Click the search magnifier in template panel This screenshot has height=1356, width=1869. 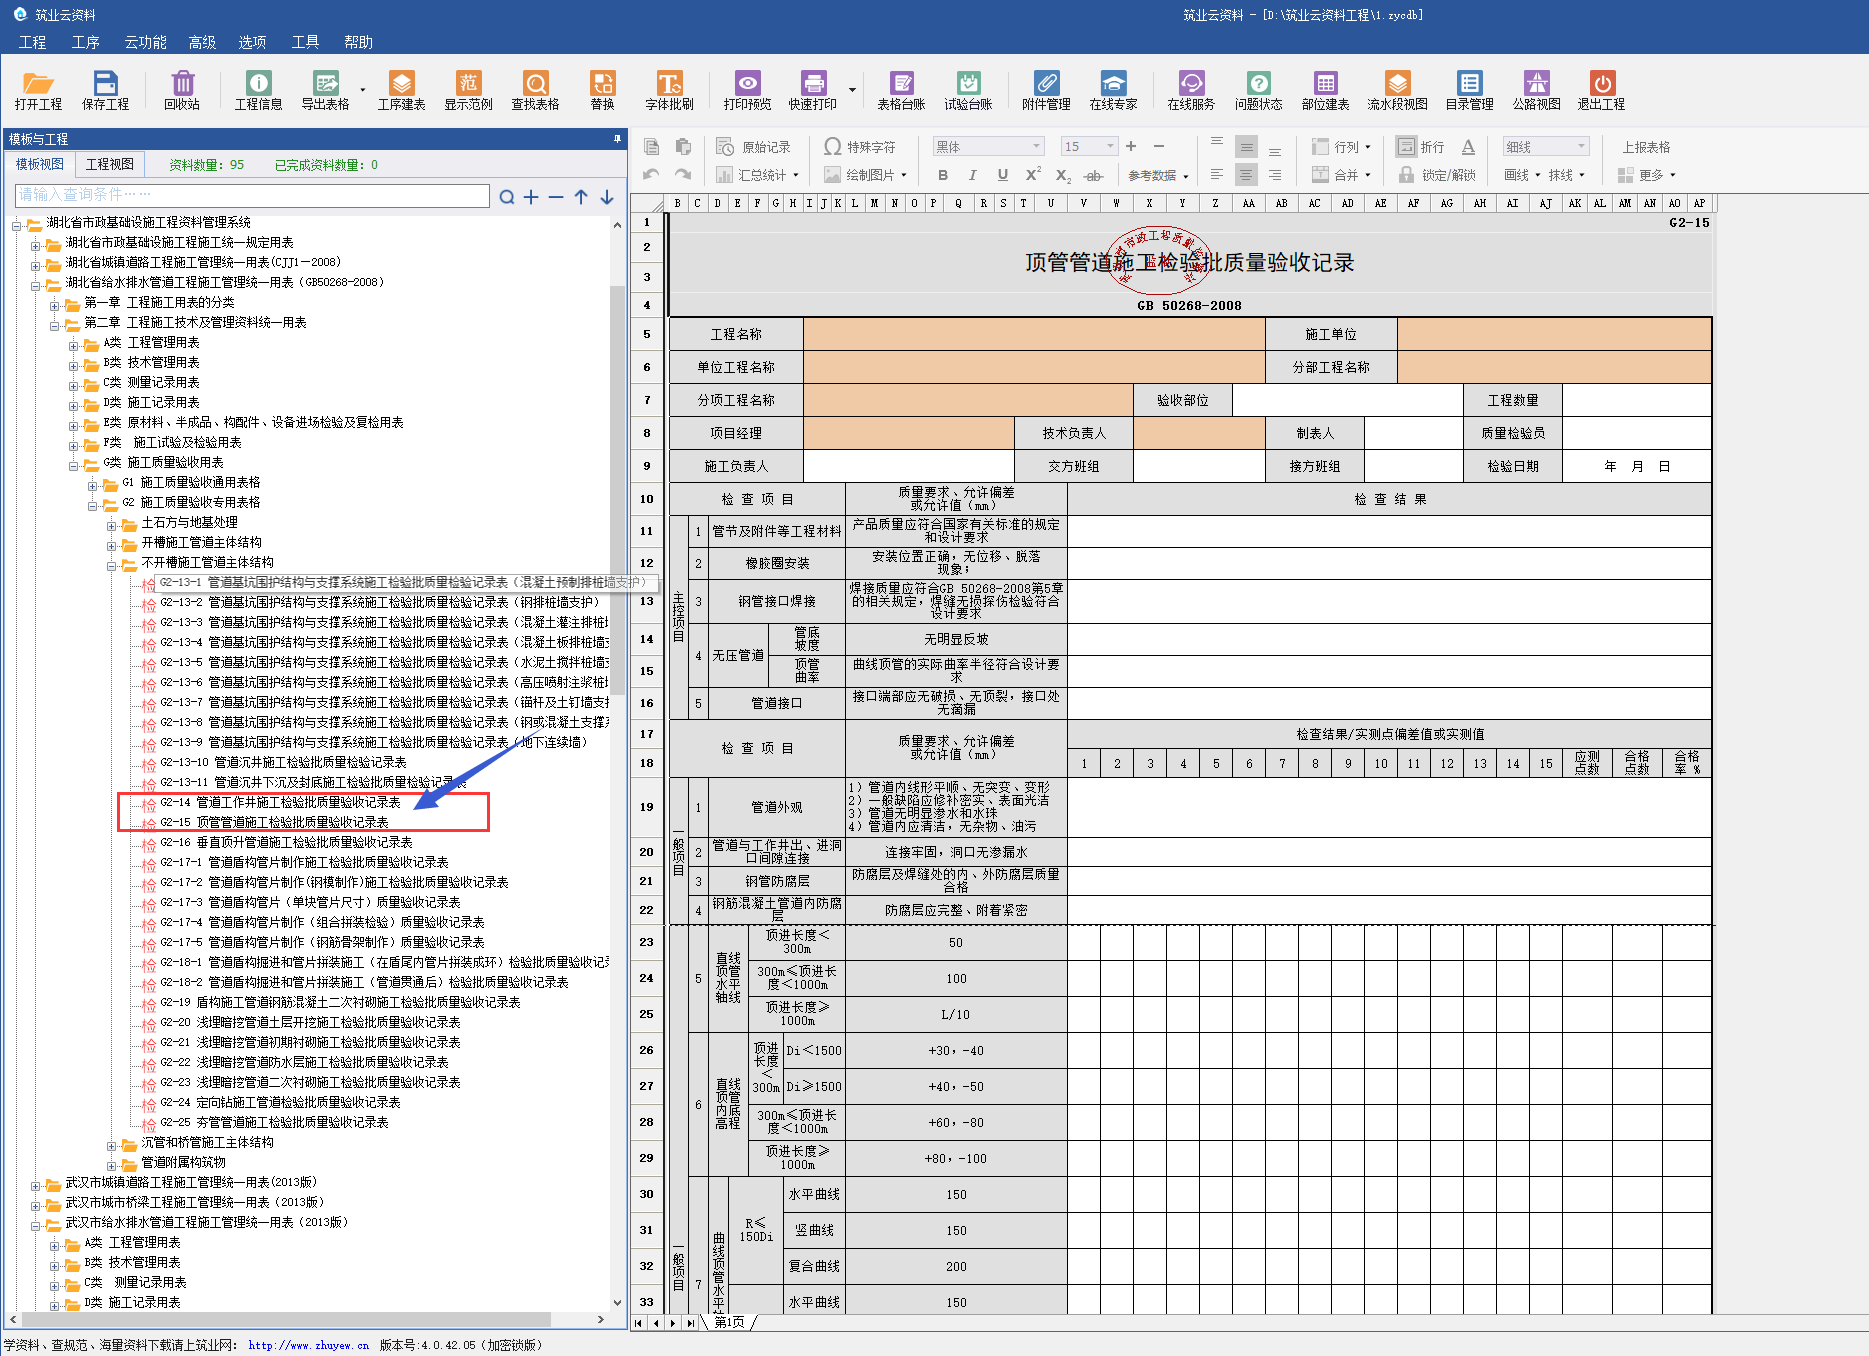(507, 197)
